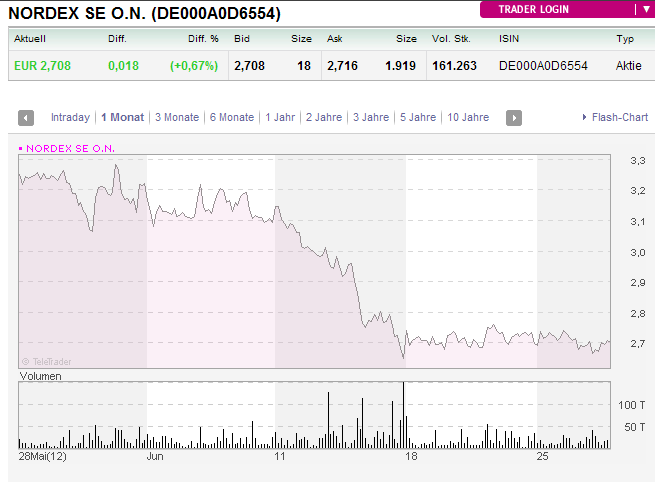Click the TRADER LOGIN button
The height and width of the screenshot is (502, 656).
tap(533, 9)
